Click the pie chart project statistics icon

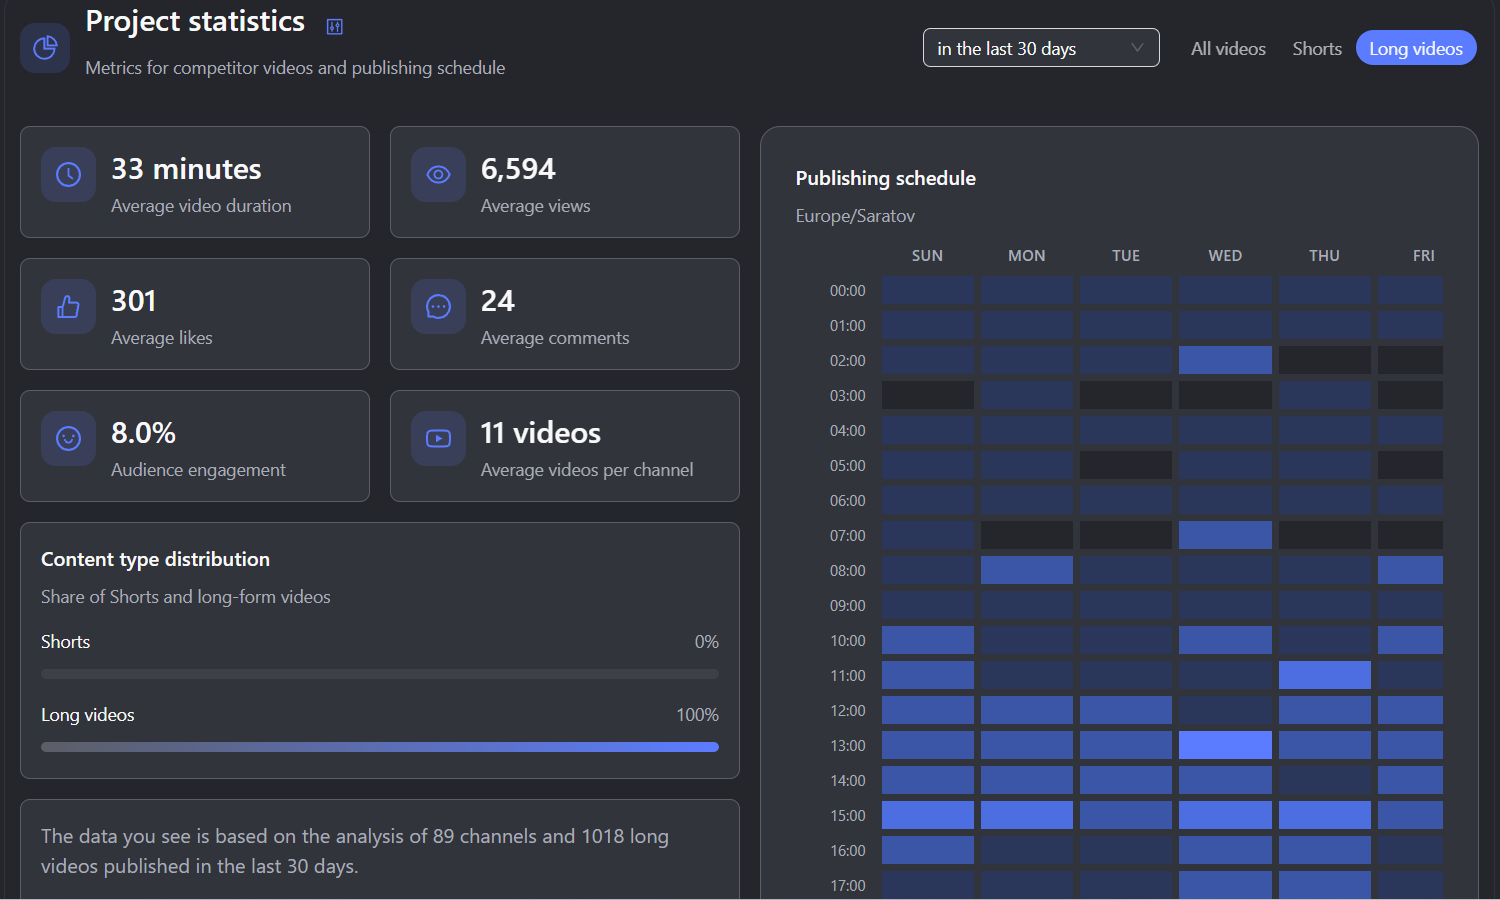[45, 48]
